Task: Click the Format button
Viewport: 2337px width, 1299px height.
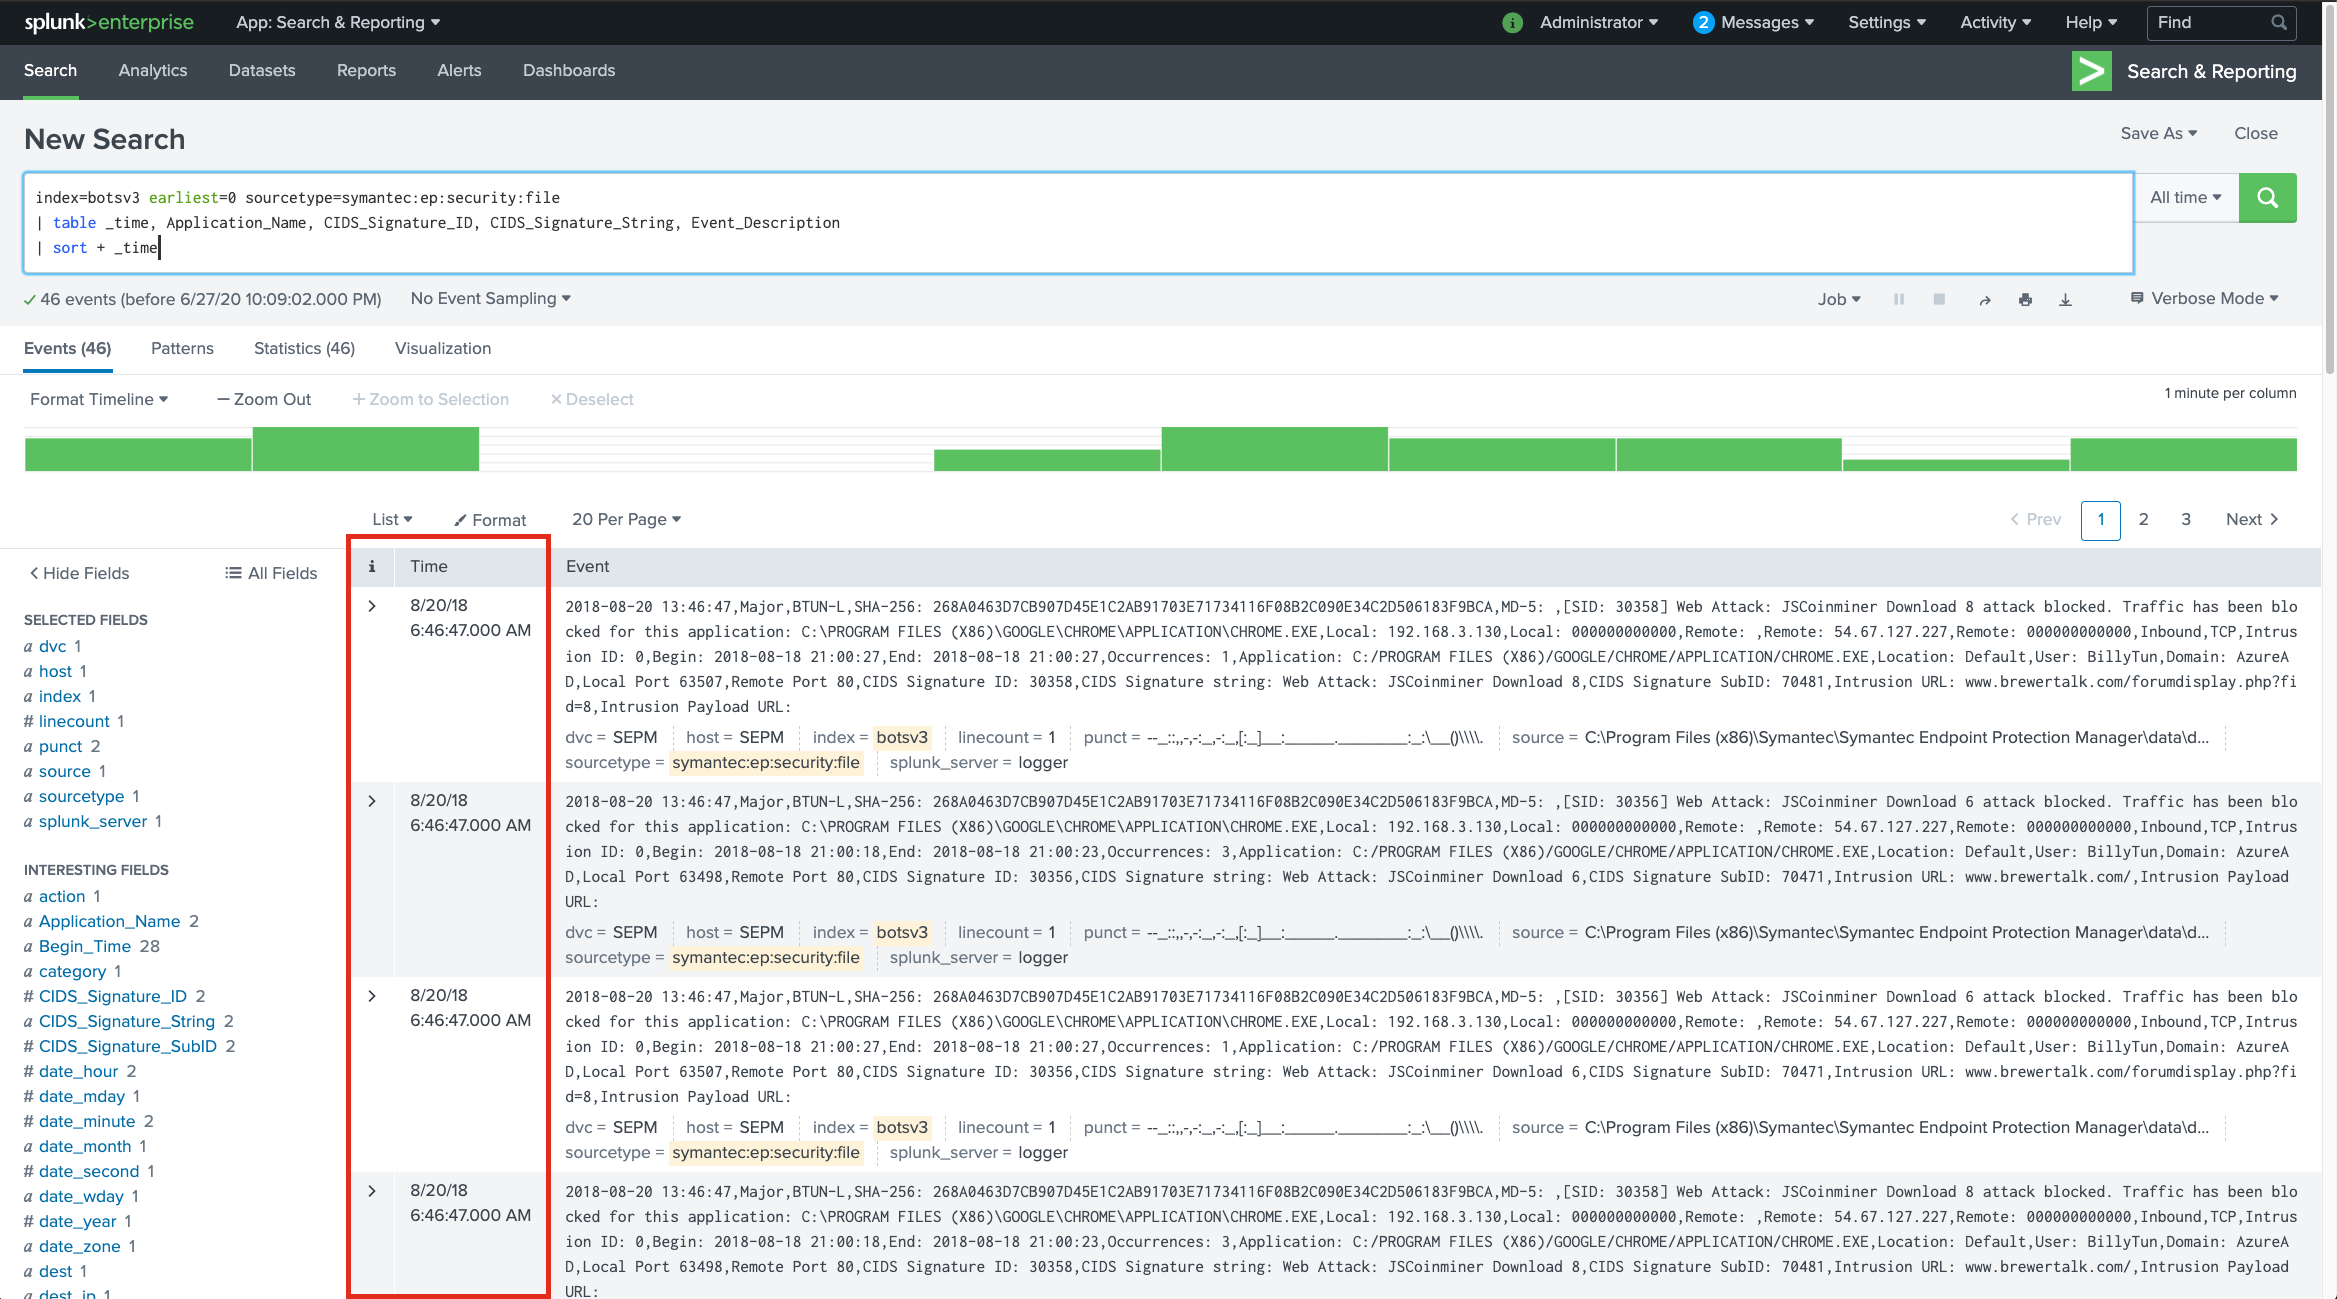Action: click(490, 520)
